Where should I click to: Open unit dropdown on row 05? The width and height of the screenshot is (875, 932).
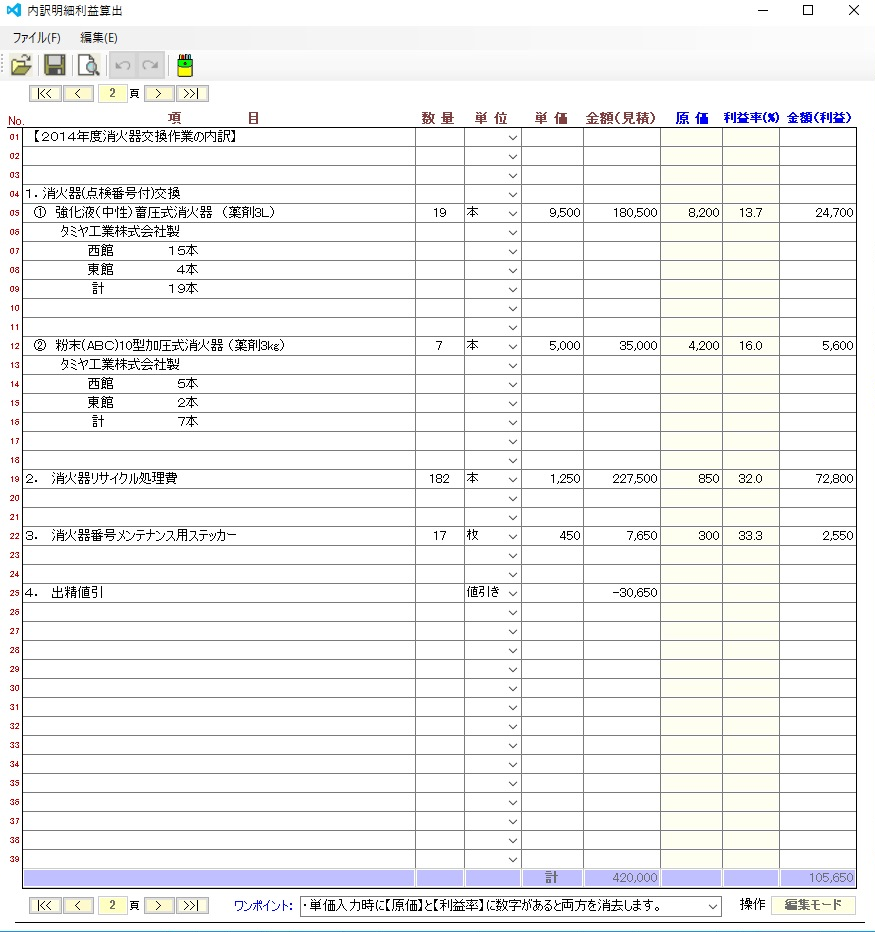click(x=512, y=213)
